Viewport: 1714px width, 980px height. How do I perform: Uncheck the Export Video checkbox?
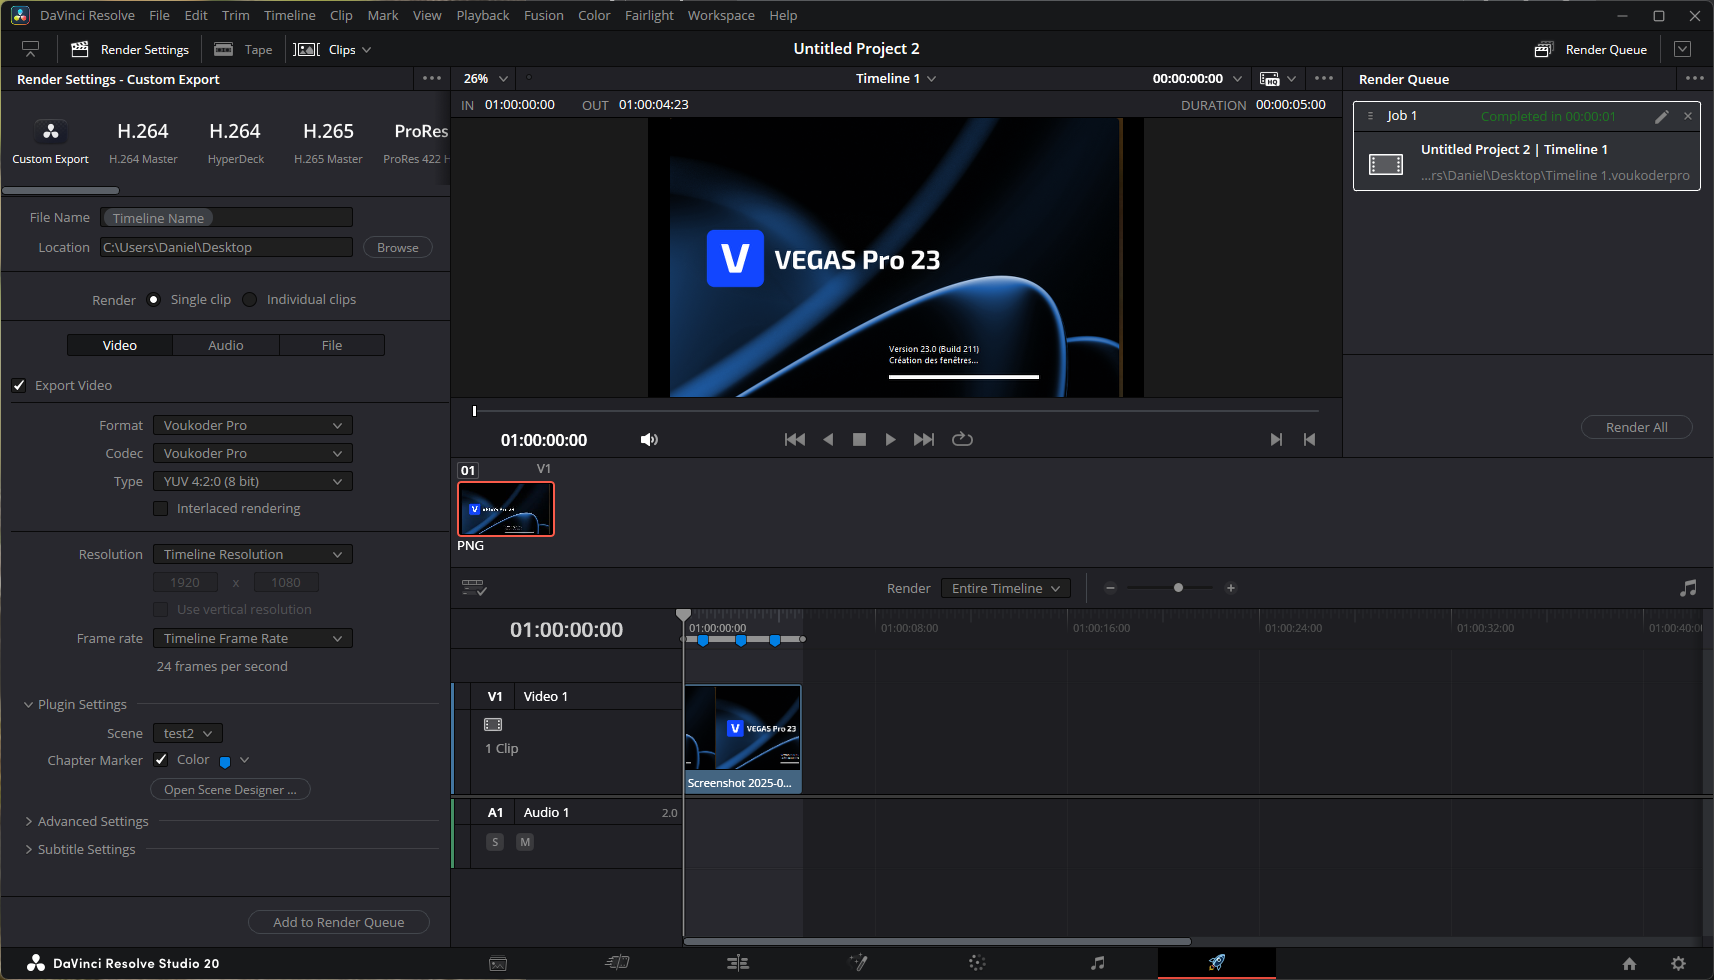click(x=19, y=386)
